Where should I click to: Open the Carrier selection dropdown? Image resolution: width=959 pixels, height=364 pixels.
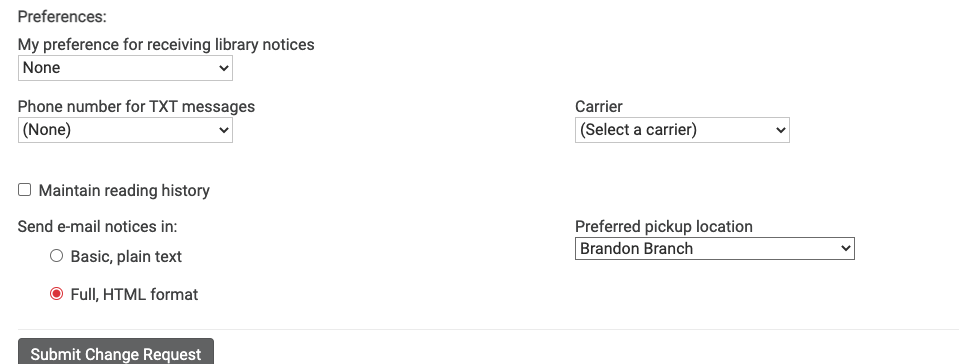tap(682, 130)
